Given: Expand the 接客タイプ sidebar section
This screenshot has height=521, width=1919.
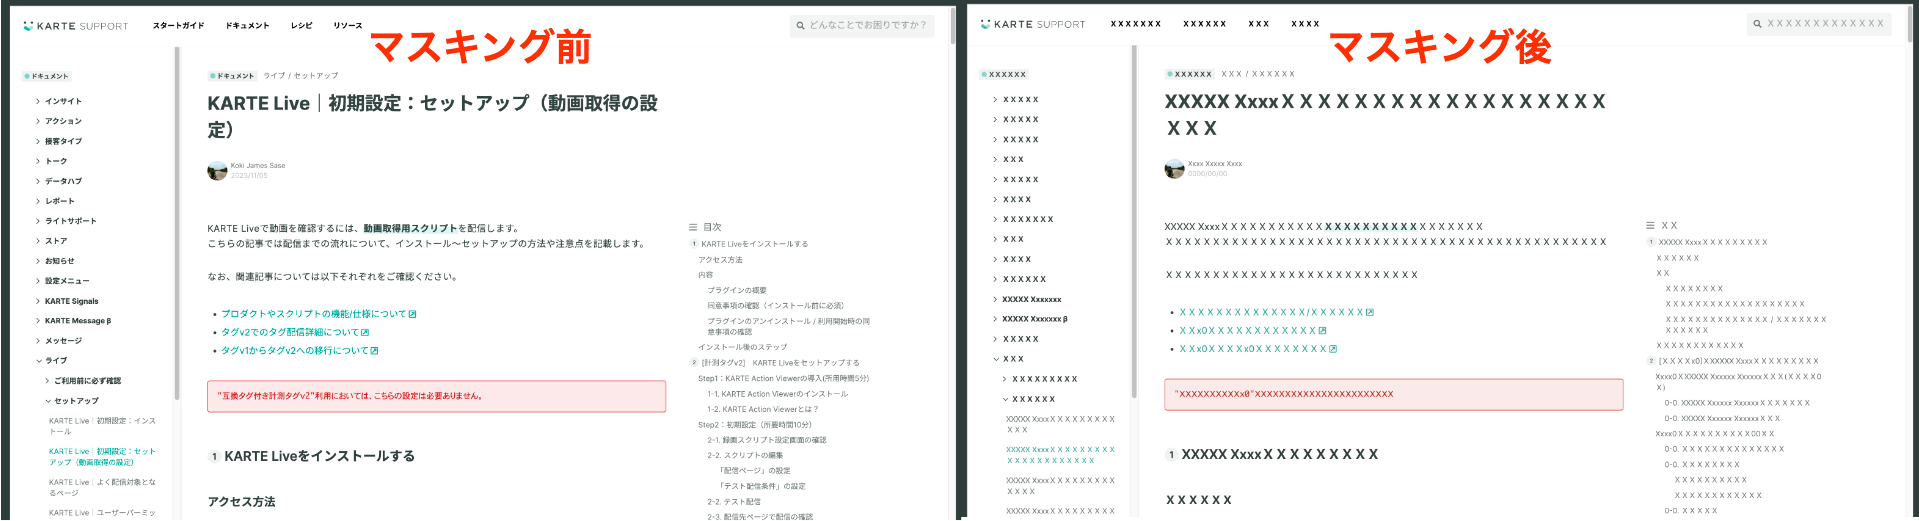Looking at the screenshot, I should pos(59,141).
